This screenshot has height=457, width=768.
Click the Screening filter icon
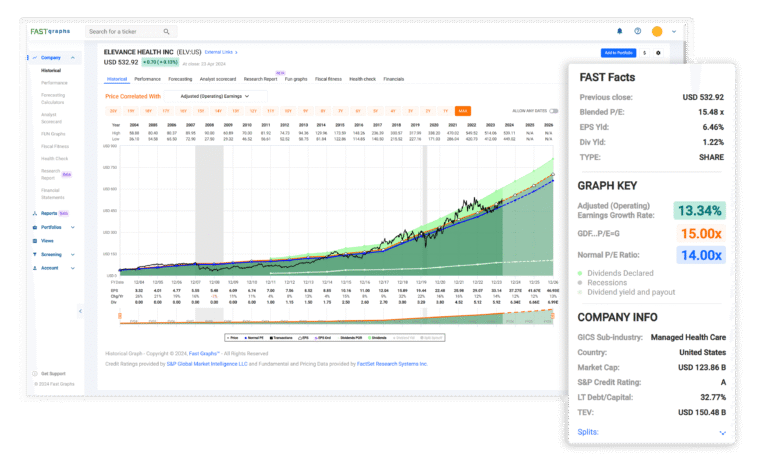tap(35, 255)
